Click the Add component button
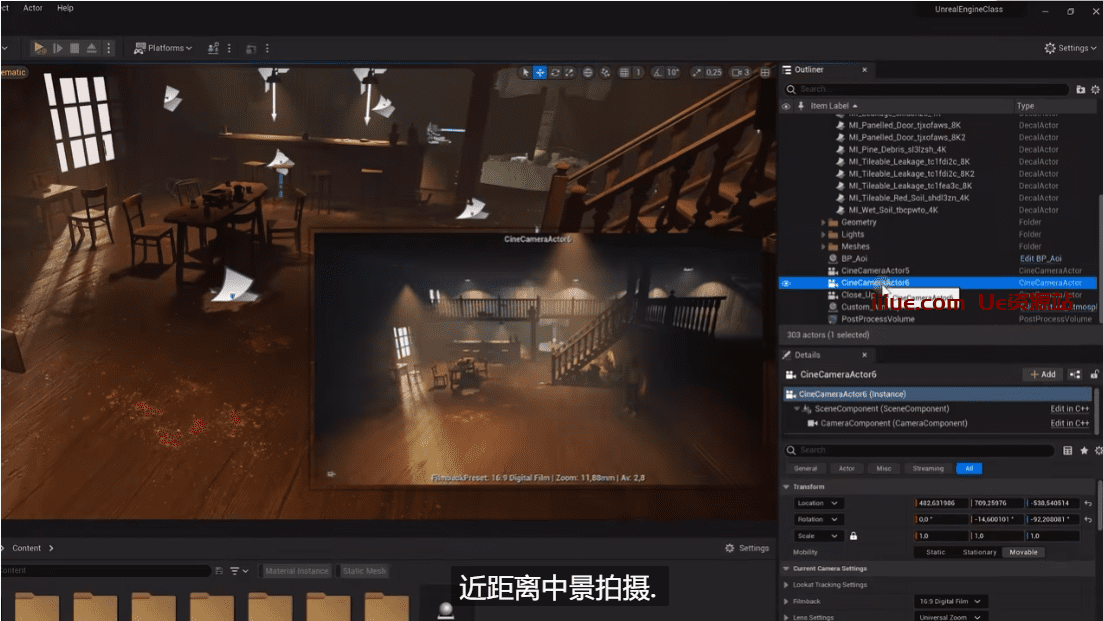The image size is (1103, 621). click(x=1042, y=374)
